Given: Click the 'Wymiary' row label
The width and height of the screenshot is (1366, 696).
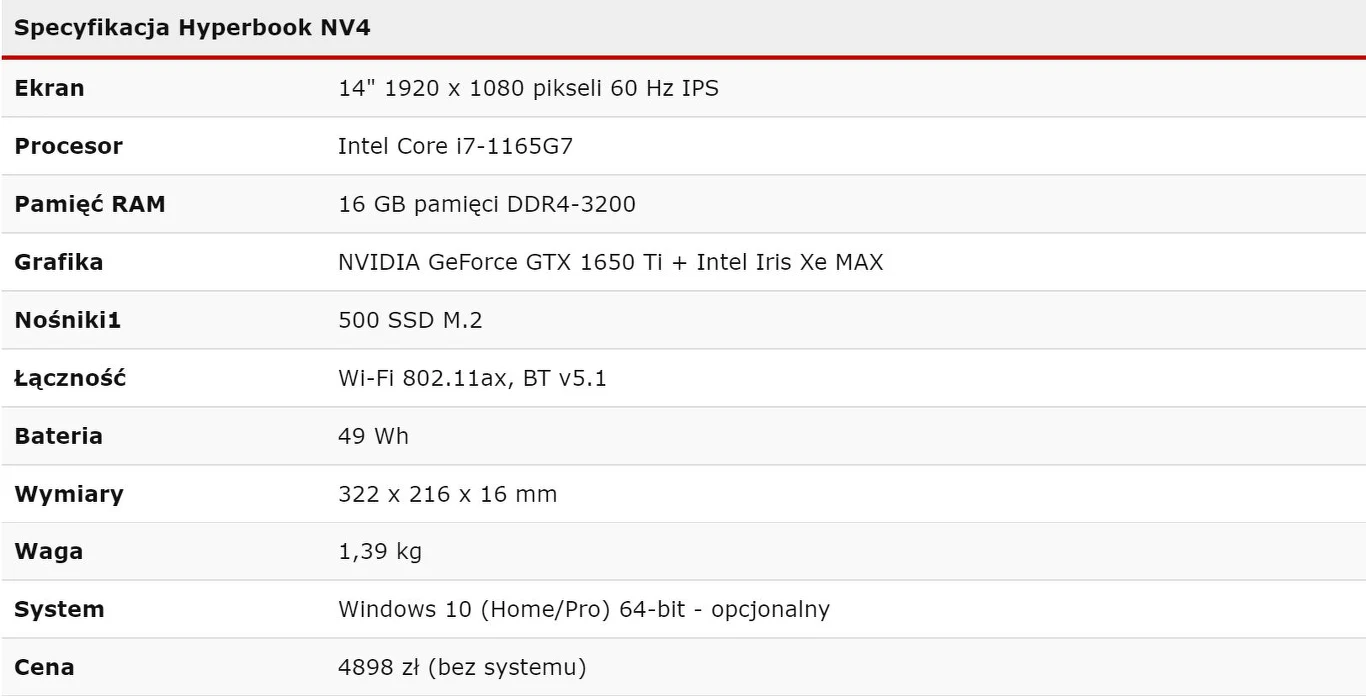Looking at the screenshot, I should [69, 494].
